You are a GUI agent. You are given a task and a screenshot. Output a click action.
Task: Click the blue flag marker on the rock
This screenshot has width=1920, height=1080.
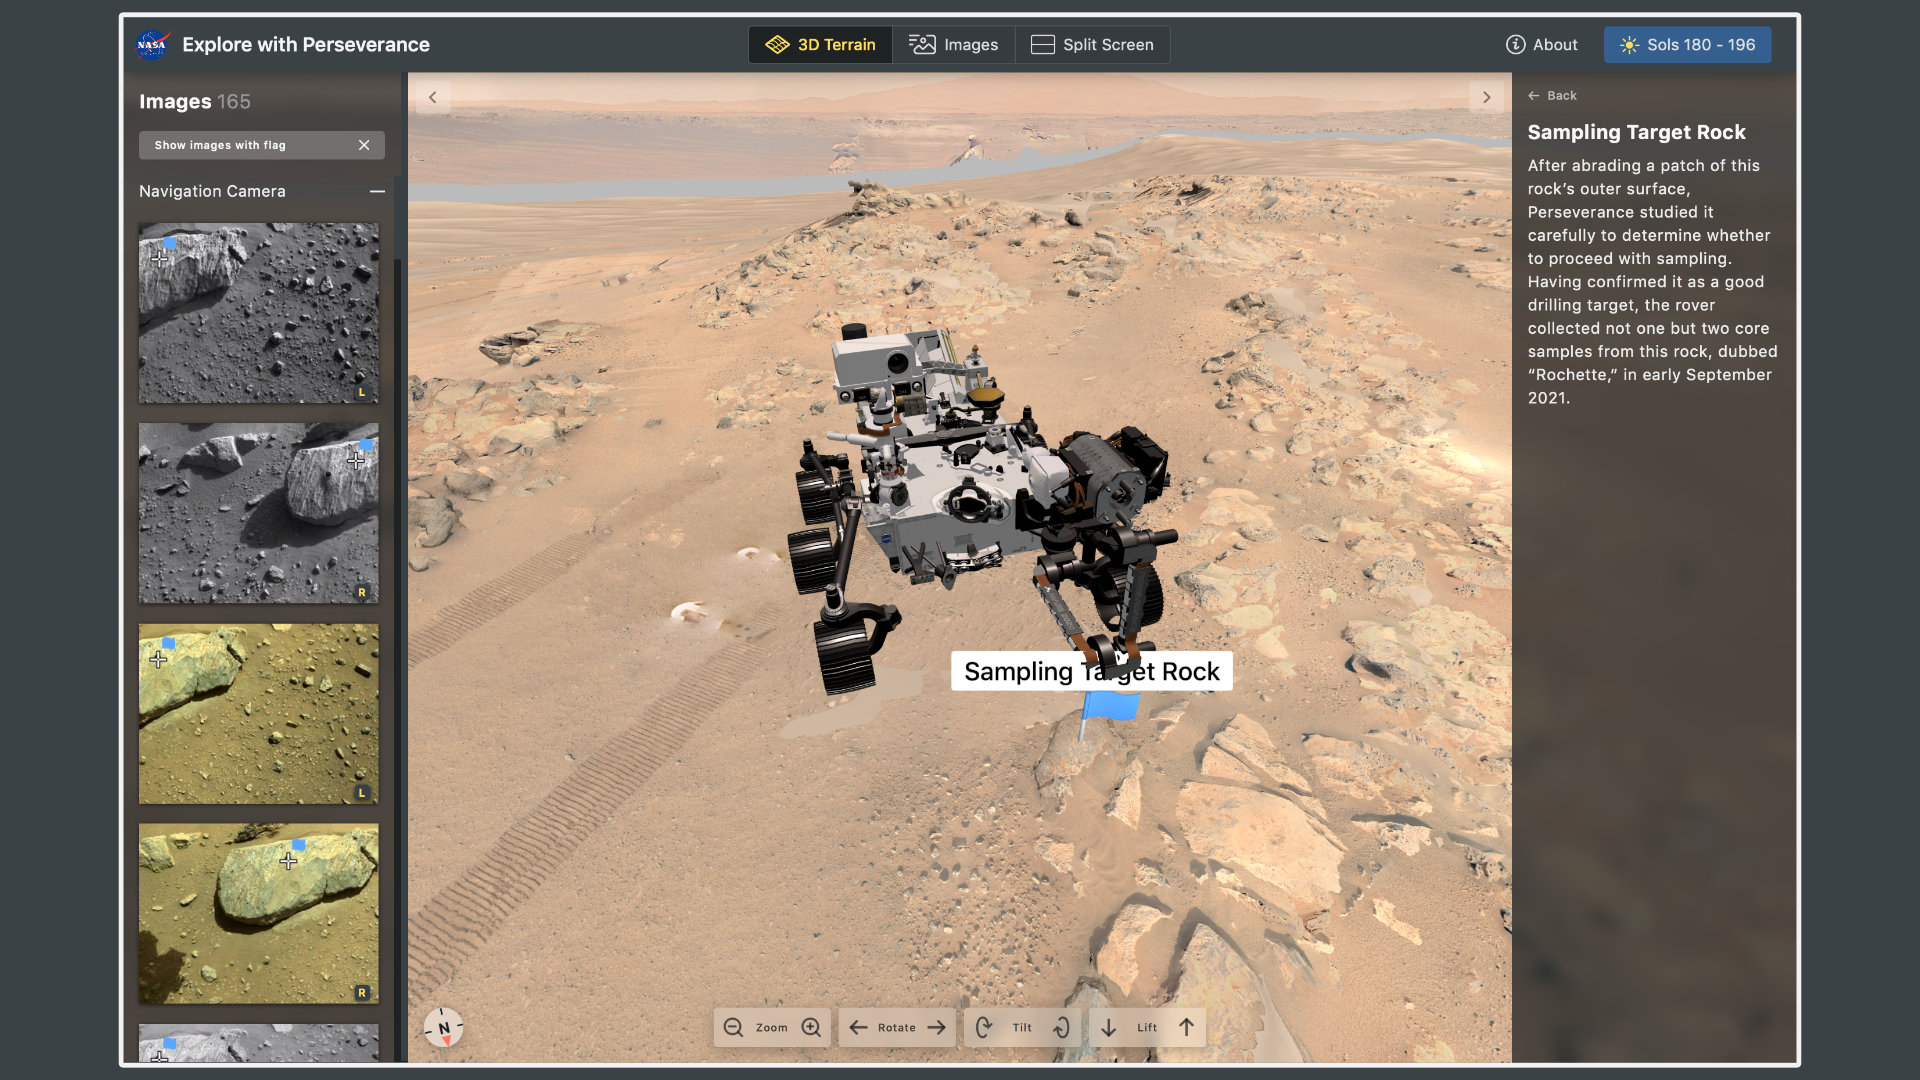pyautogui.click(x=1109, y=709)
